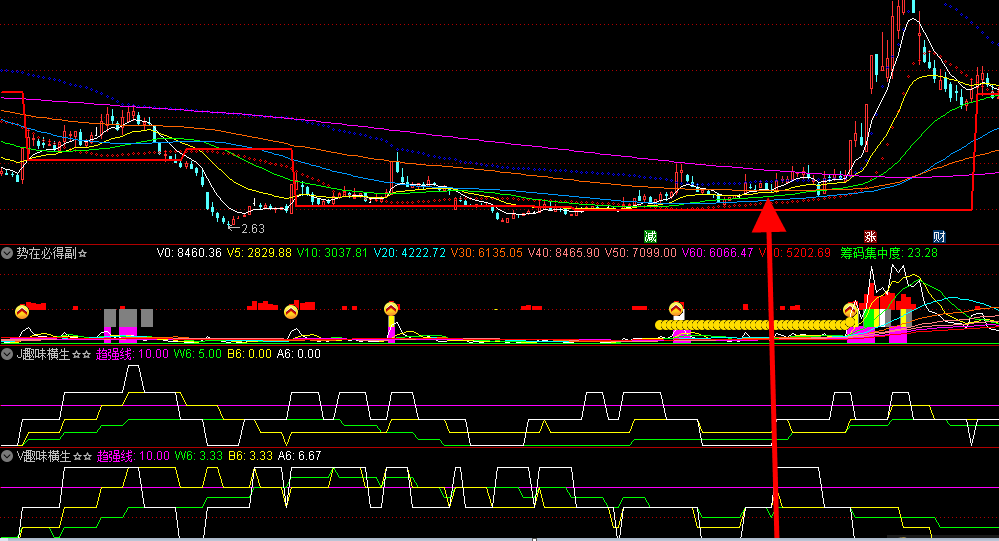Click the 2.63 low price label
The image size is (999, 541).
[x=253, y=228]
